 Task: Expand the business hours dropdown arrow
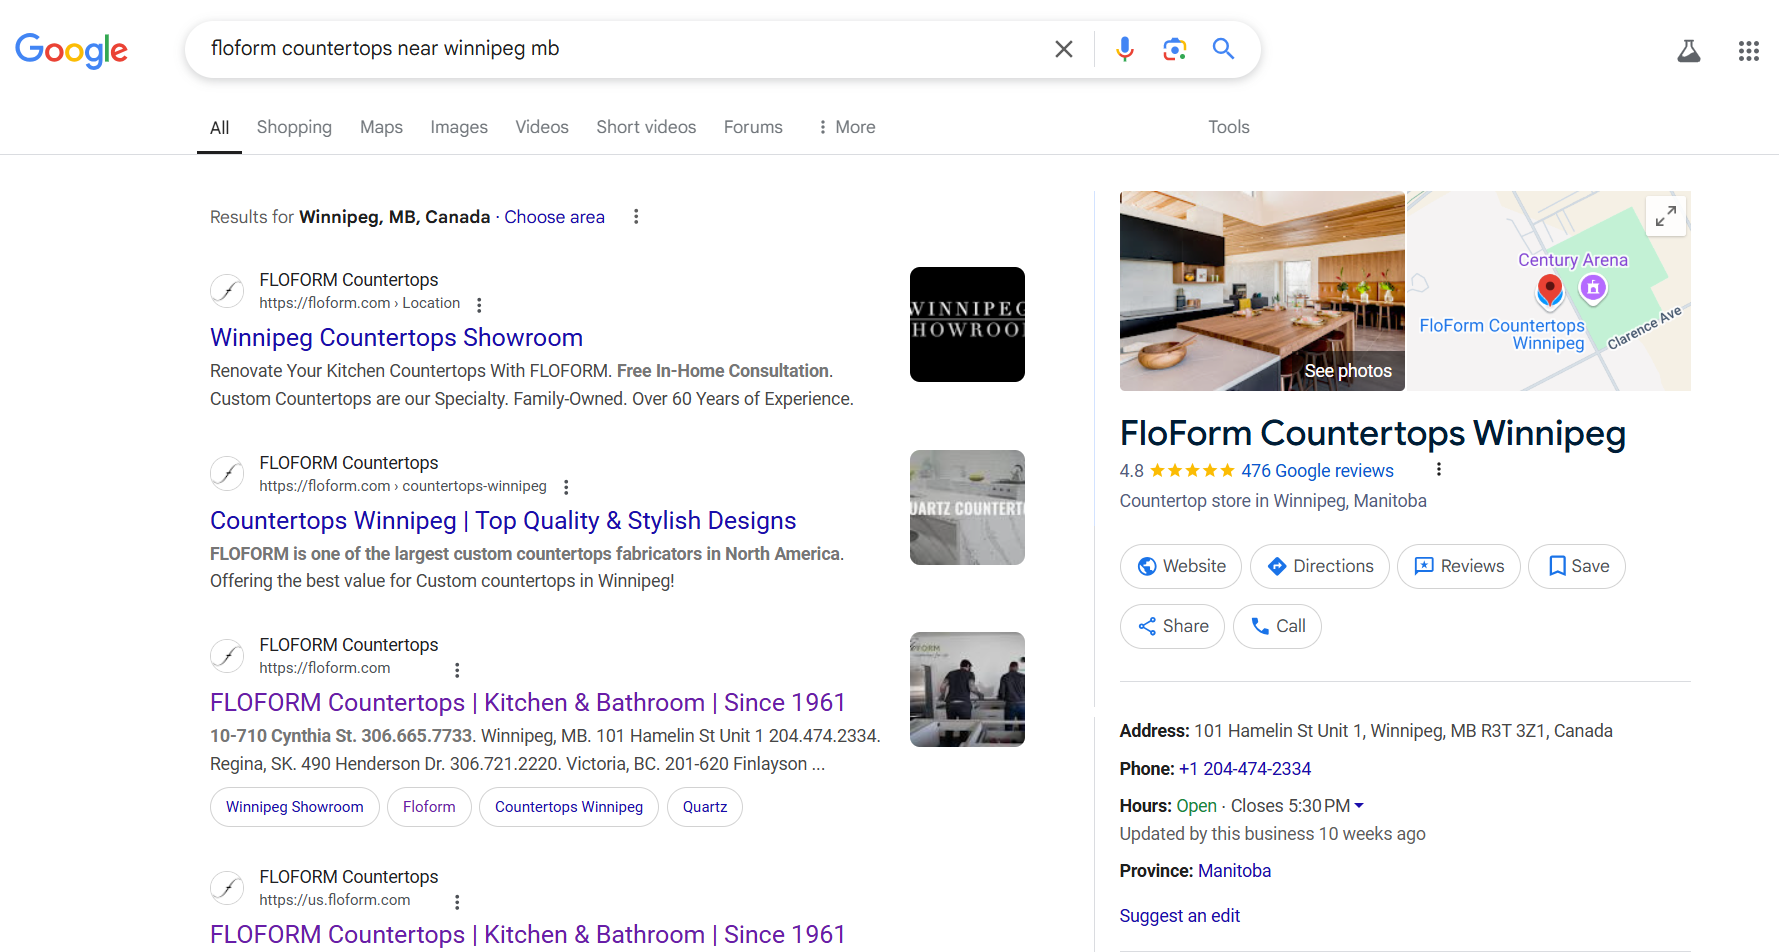click(x=1359, y=806)
